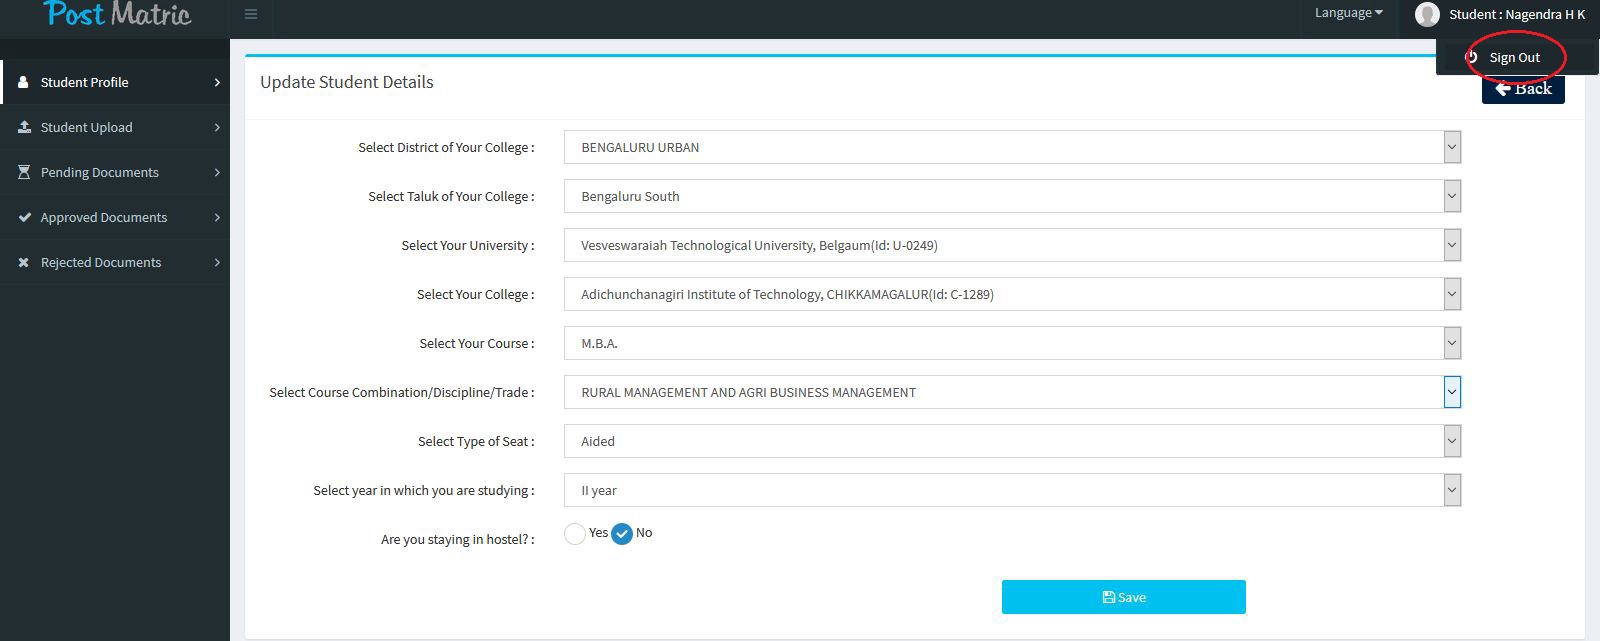Click the Pending Documents hourglass icon
This screenshot has width=1600, height=641.
[x=24, y=172]
